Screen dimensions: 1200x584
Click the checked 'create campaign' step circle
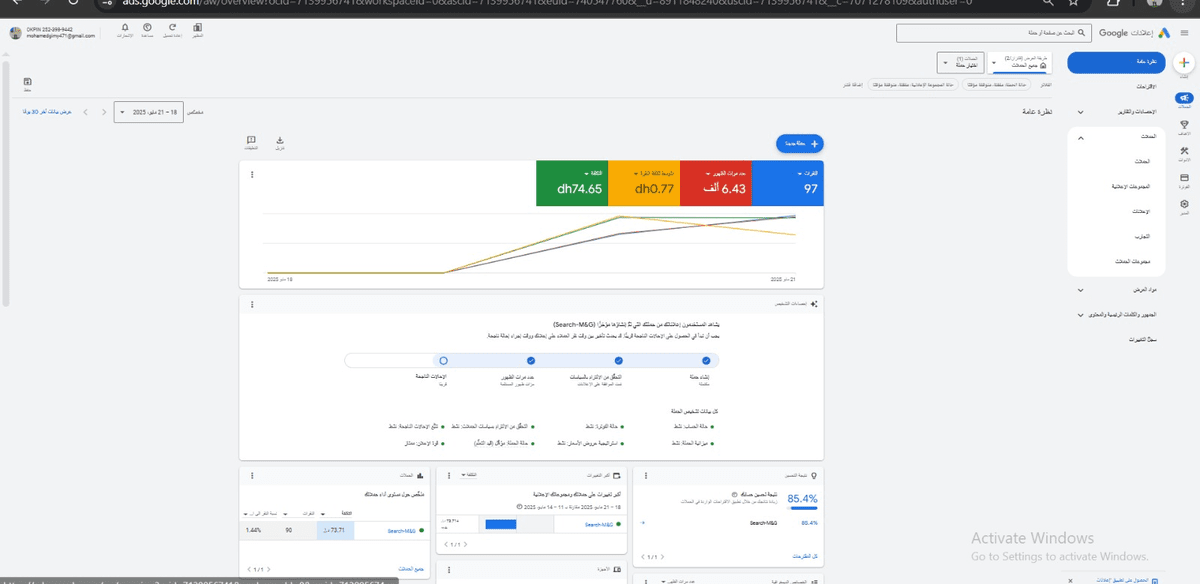click(705, 360)
